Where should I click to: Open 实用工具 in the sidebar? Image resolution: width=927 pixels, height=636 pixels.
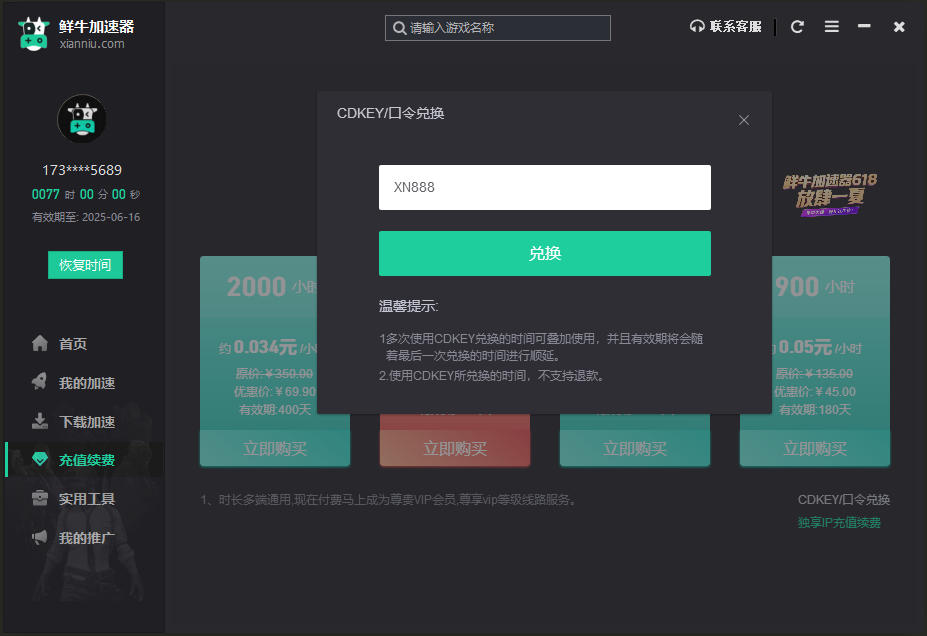click(87, 499)
